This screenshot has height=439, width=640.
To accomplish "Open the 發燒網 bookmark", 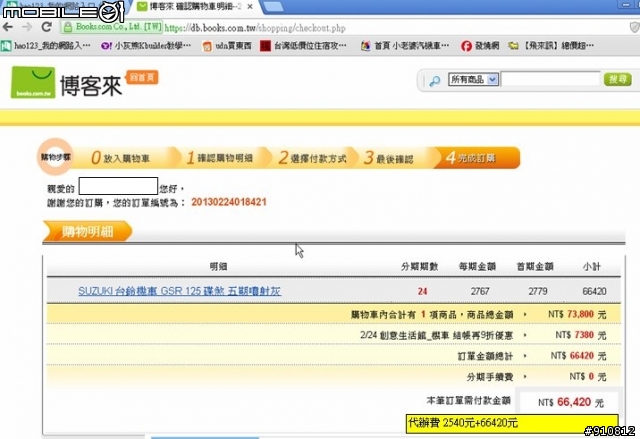I will point(480,46).
